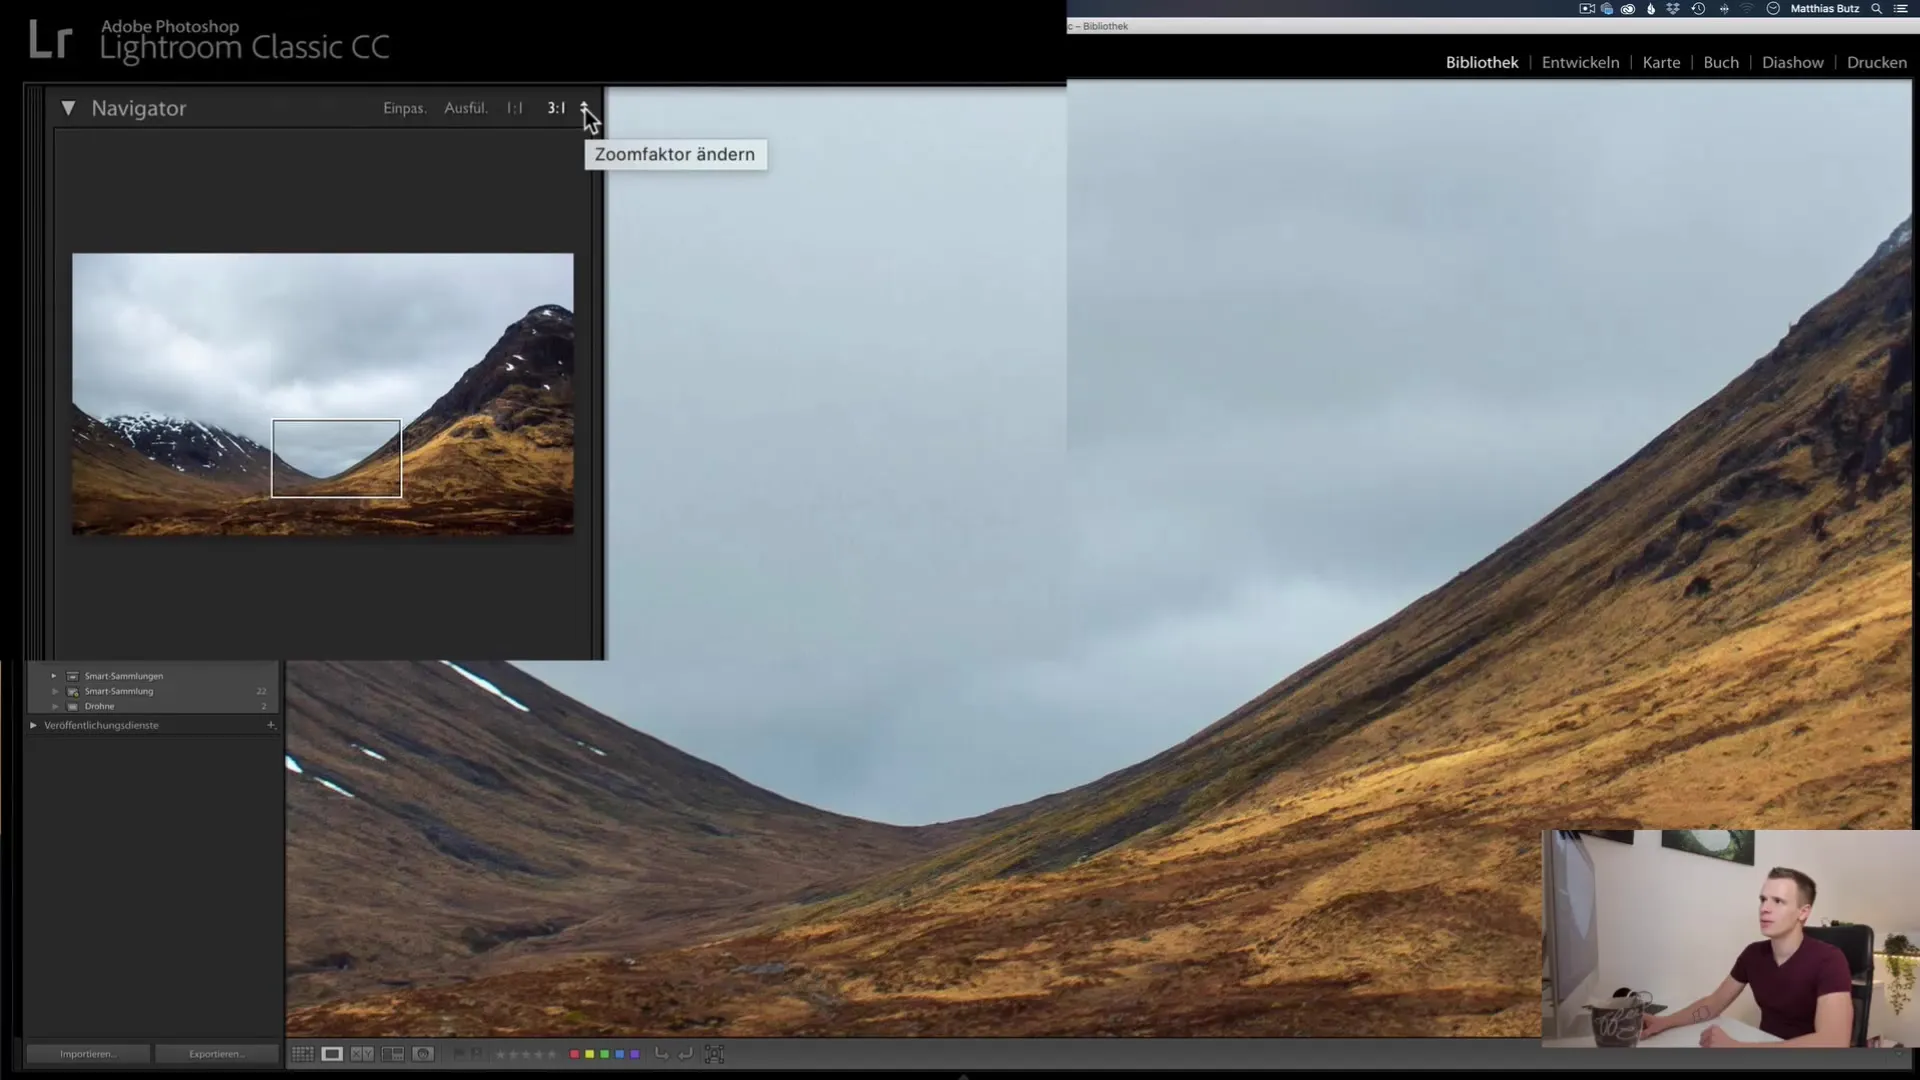The height and width of the screenshot is (1080, 1920).
Task: Click the screen recording camera menu icon
Action: pos(1587,9)
